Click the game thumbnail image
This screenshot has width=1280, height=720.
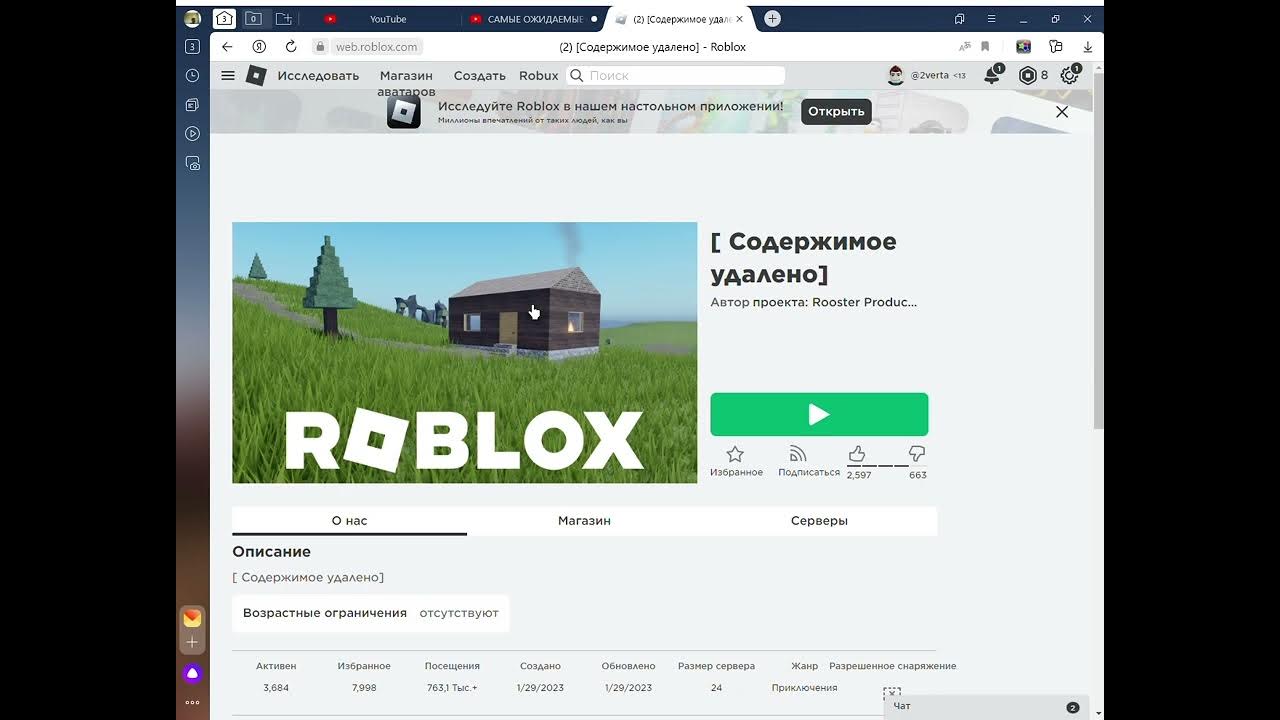coord(464,353)
